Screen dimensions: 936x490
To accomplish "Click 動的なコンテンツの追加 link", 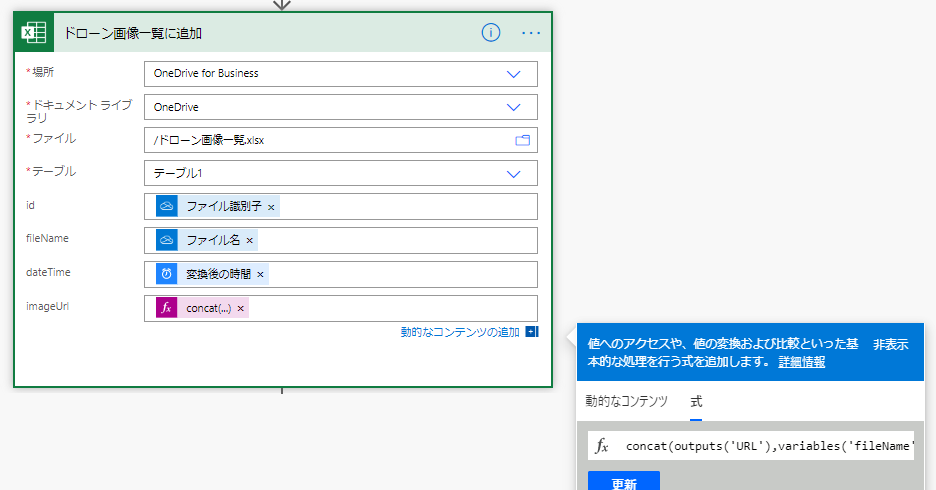I will [x=460, y=332].
